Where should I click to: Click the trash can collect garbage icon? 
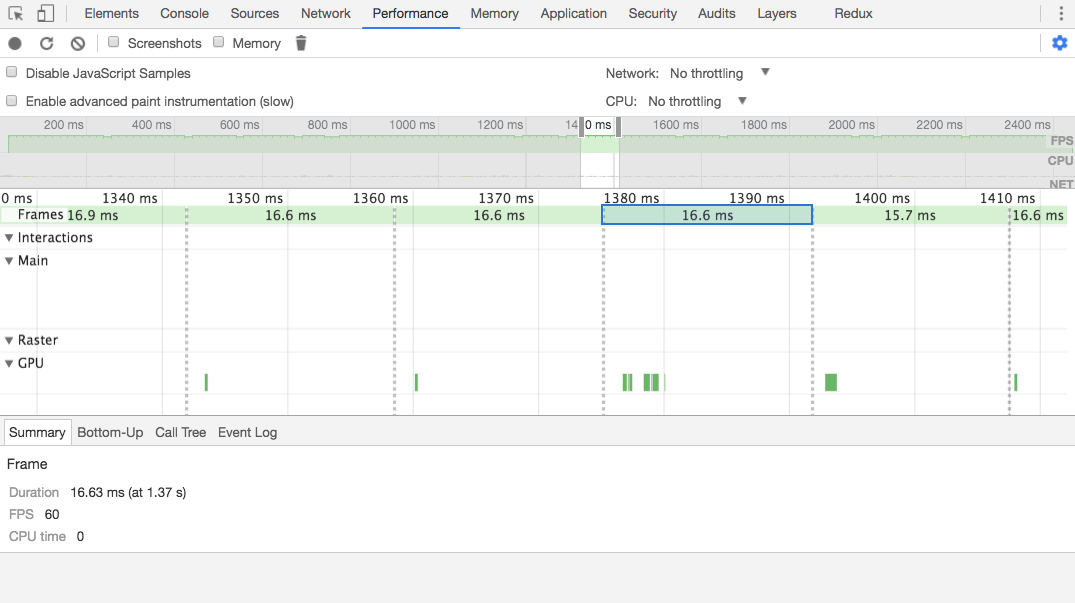pyautogui.click(x=301, y=43)
